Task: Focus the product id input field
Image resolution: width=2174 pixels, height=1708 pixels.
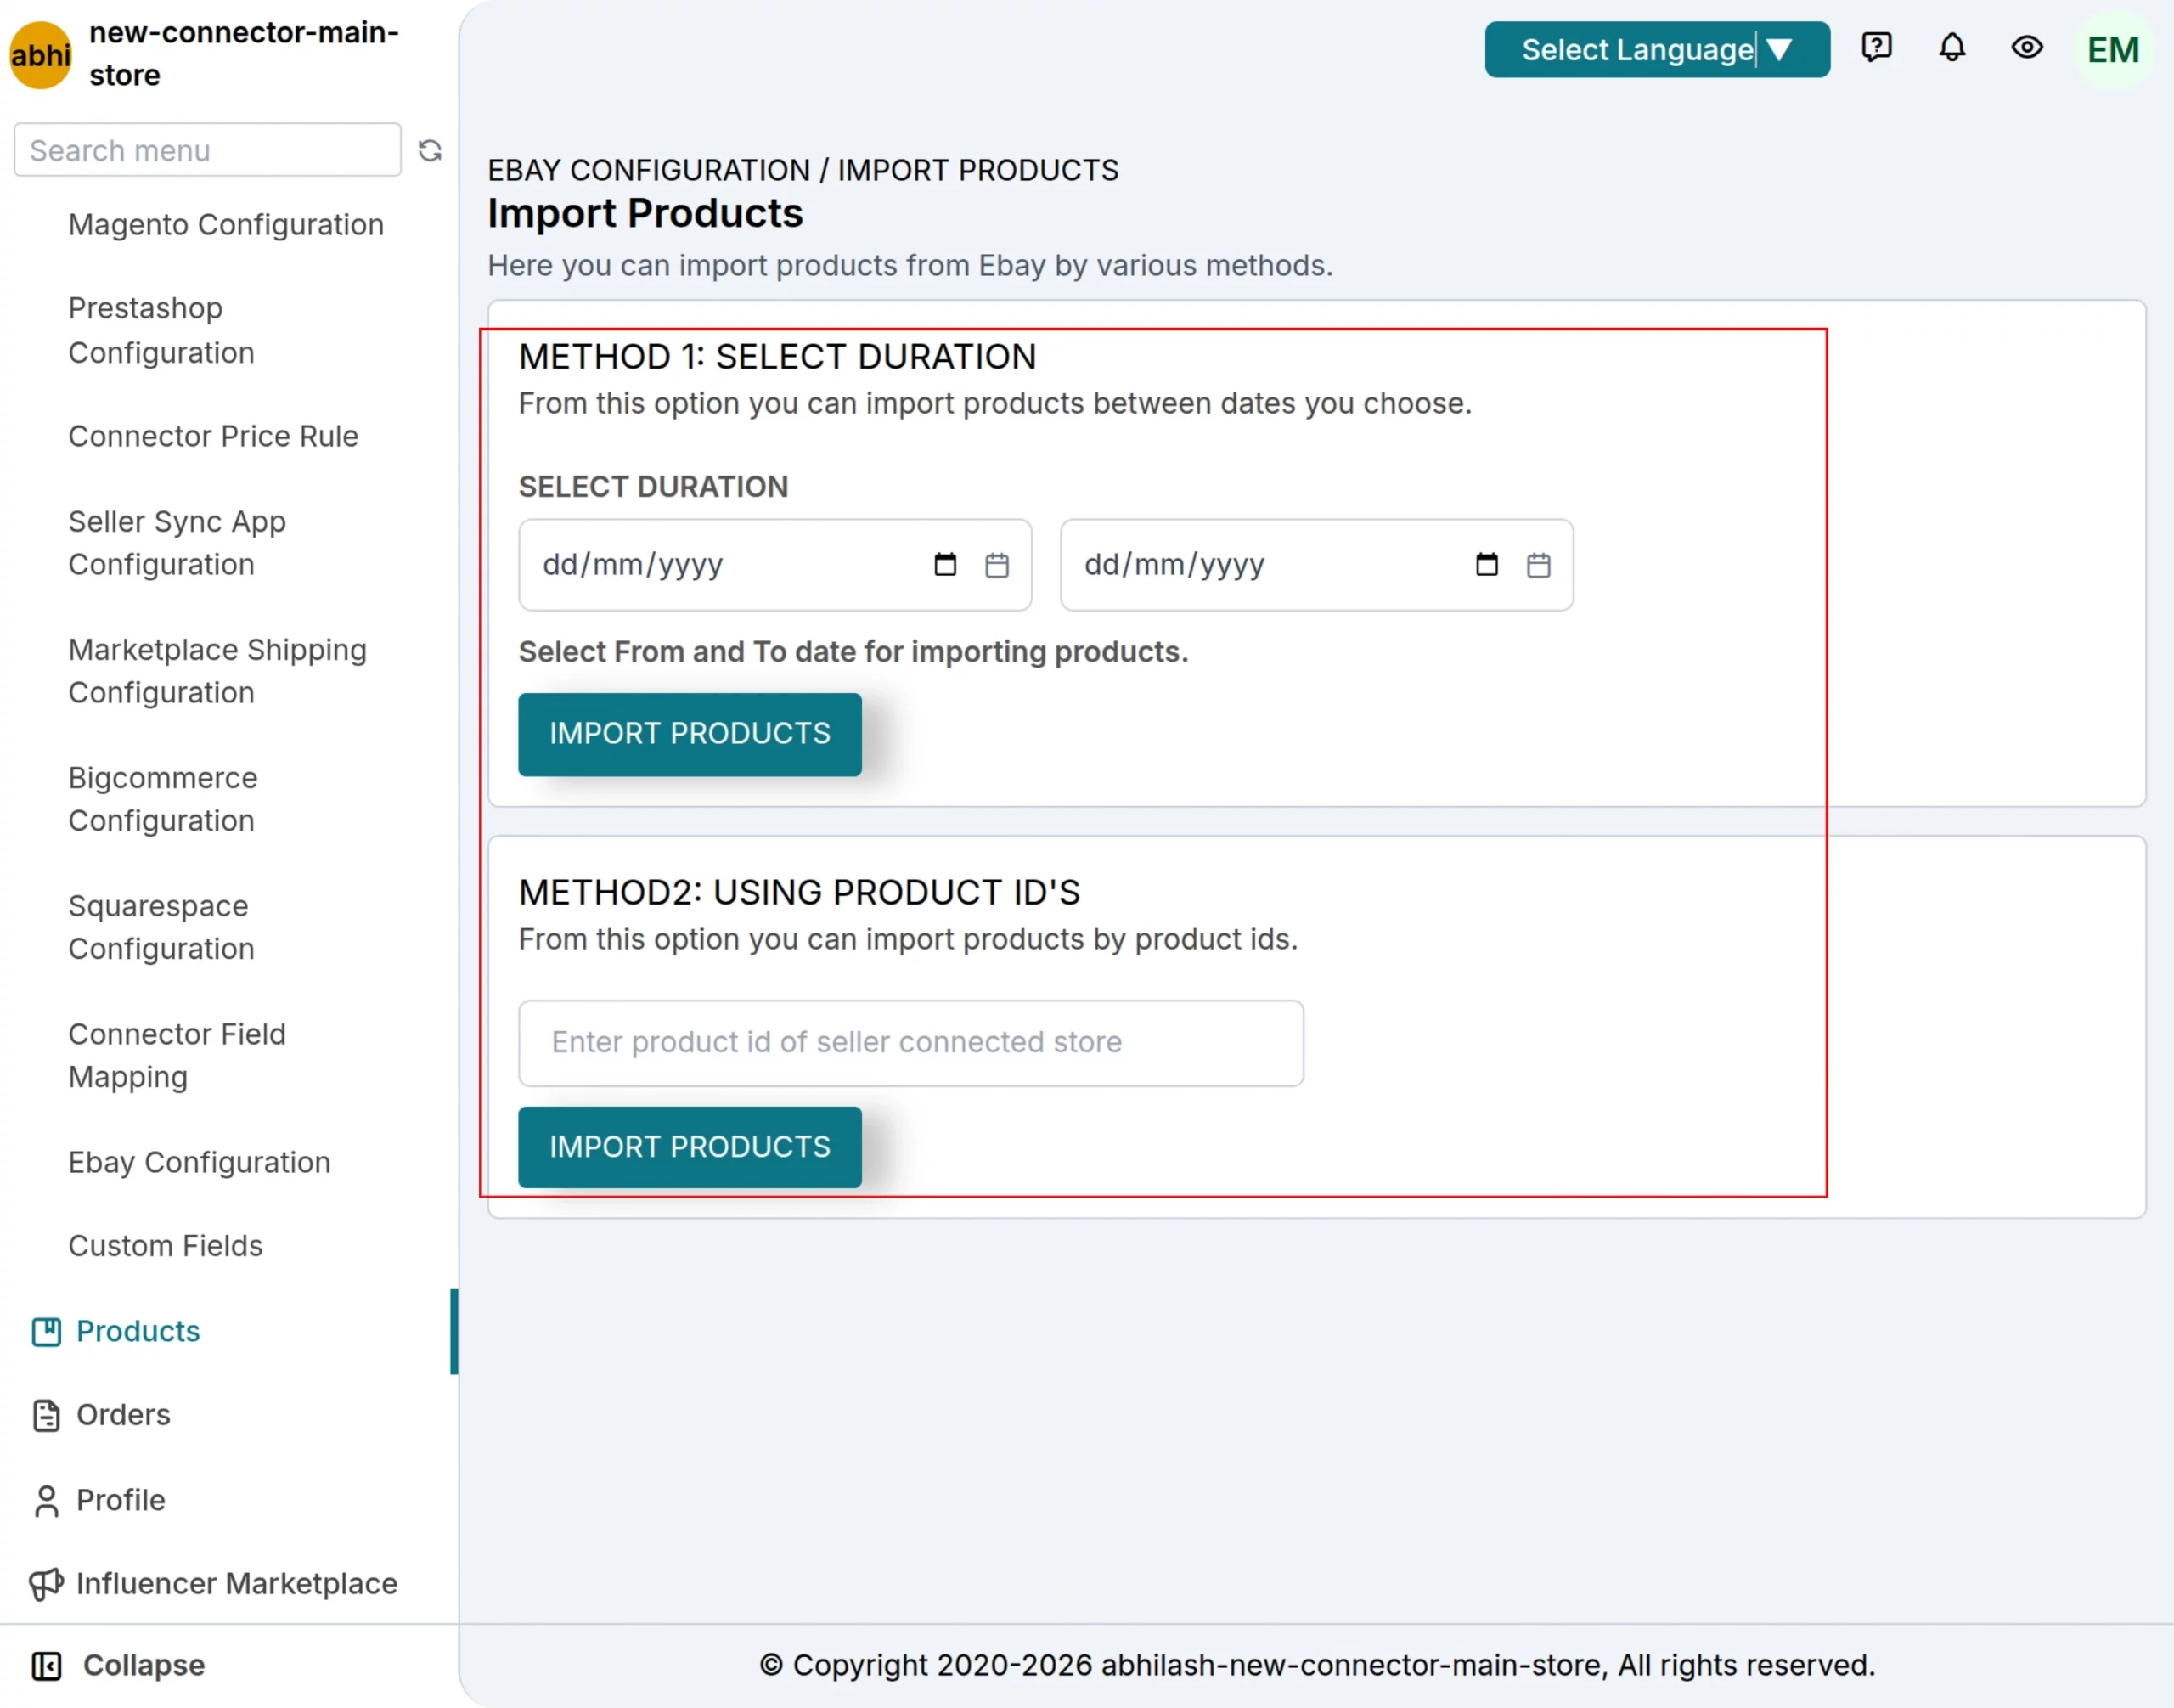Action: click(x=911, y=1043)
